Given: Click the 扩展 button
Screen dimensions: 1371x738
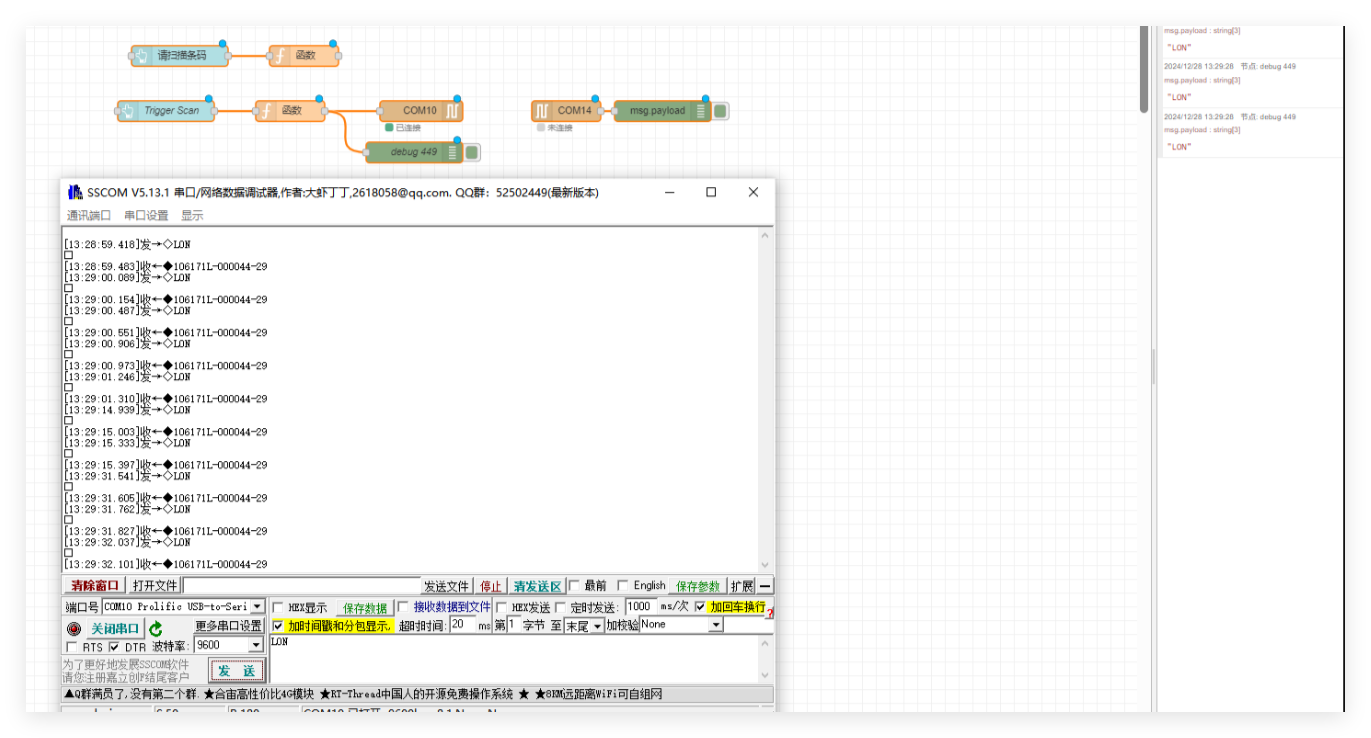Looking at the screenshot, I should tap(741, 586).
